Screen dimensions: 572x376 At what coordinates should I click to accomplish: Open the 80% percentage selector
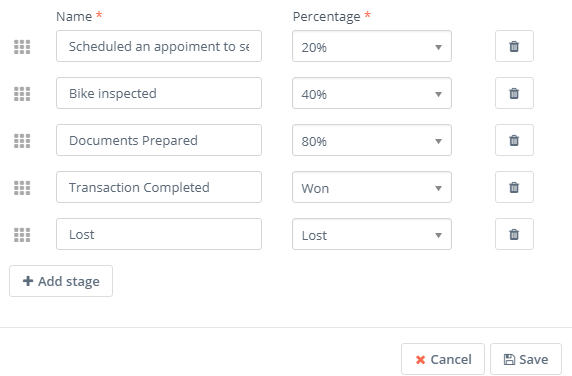372,140
